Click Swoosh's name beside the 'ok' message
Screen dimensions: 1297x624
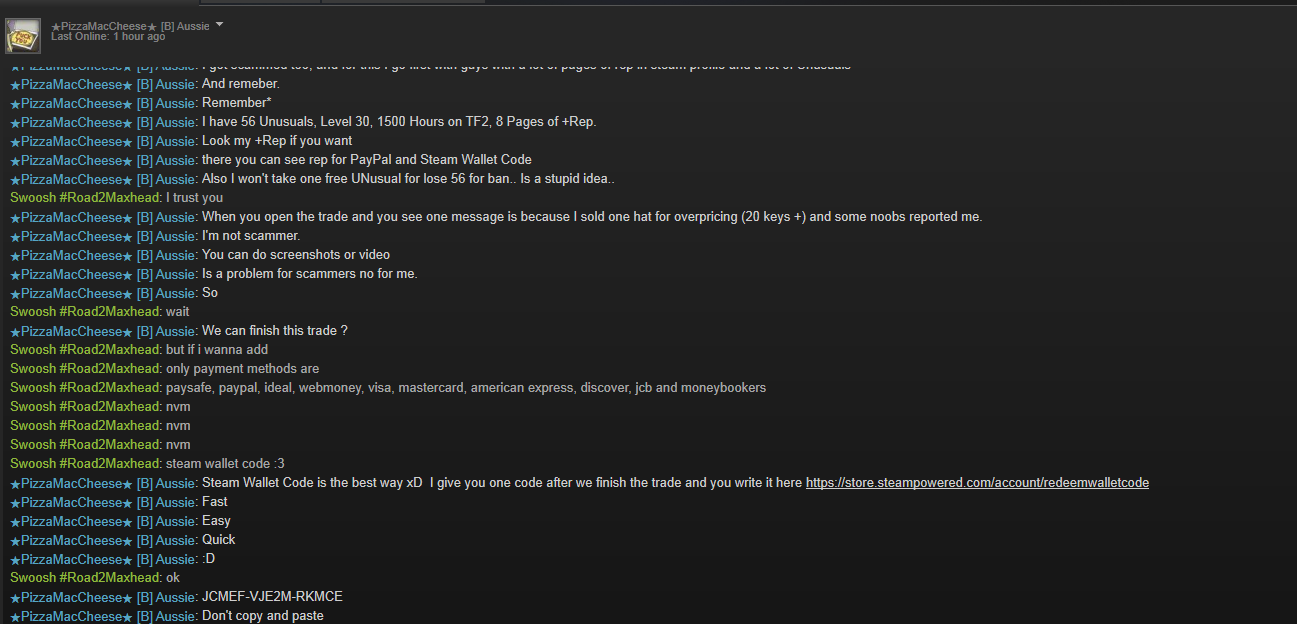pyautogui.click(x=85, y=578)
